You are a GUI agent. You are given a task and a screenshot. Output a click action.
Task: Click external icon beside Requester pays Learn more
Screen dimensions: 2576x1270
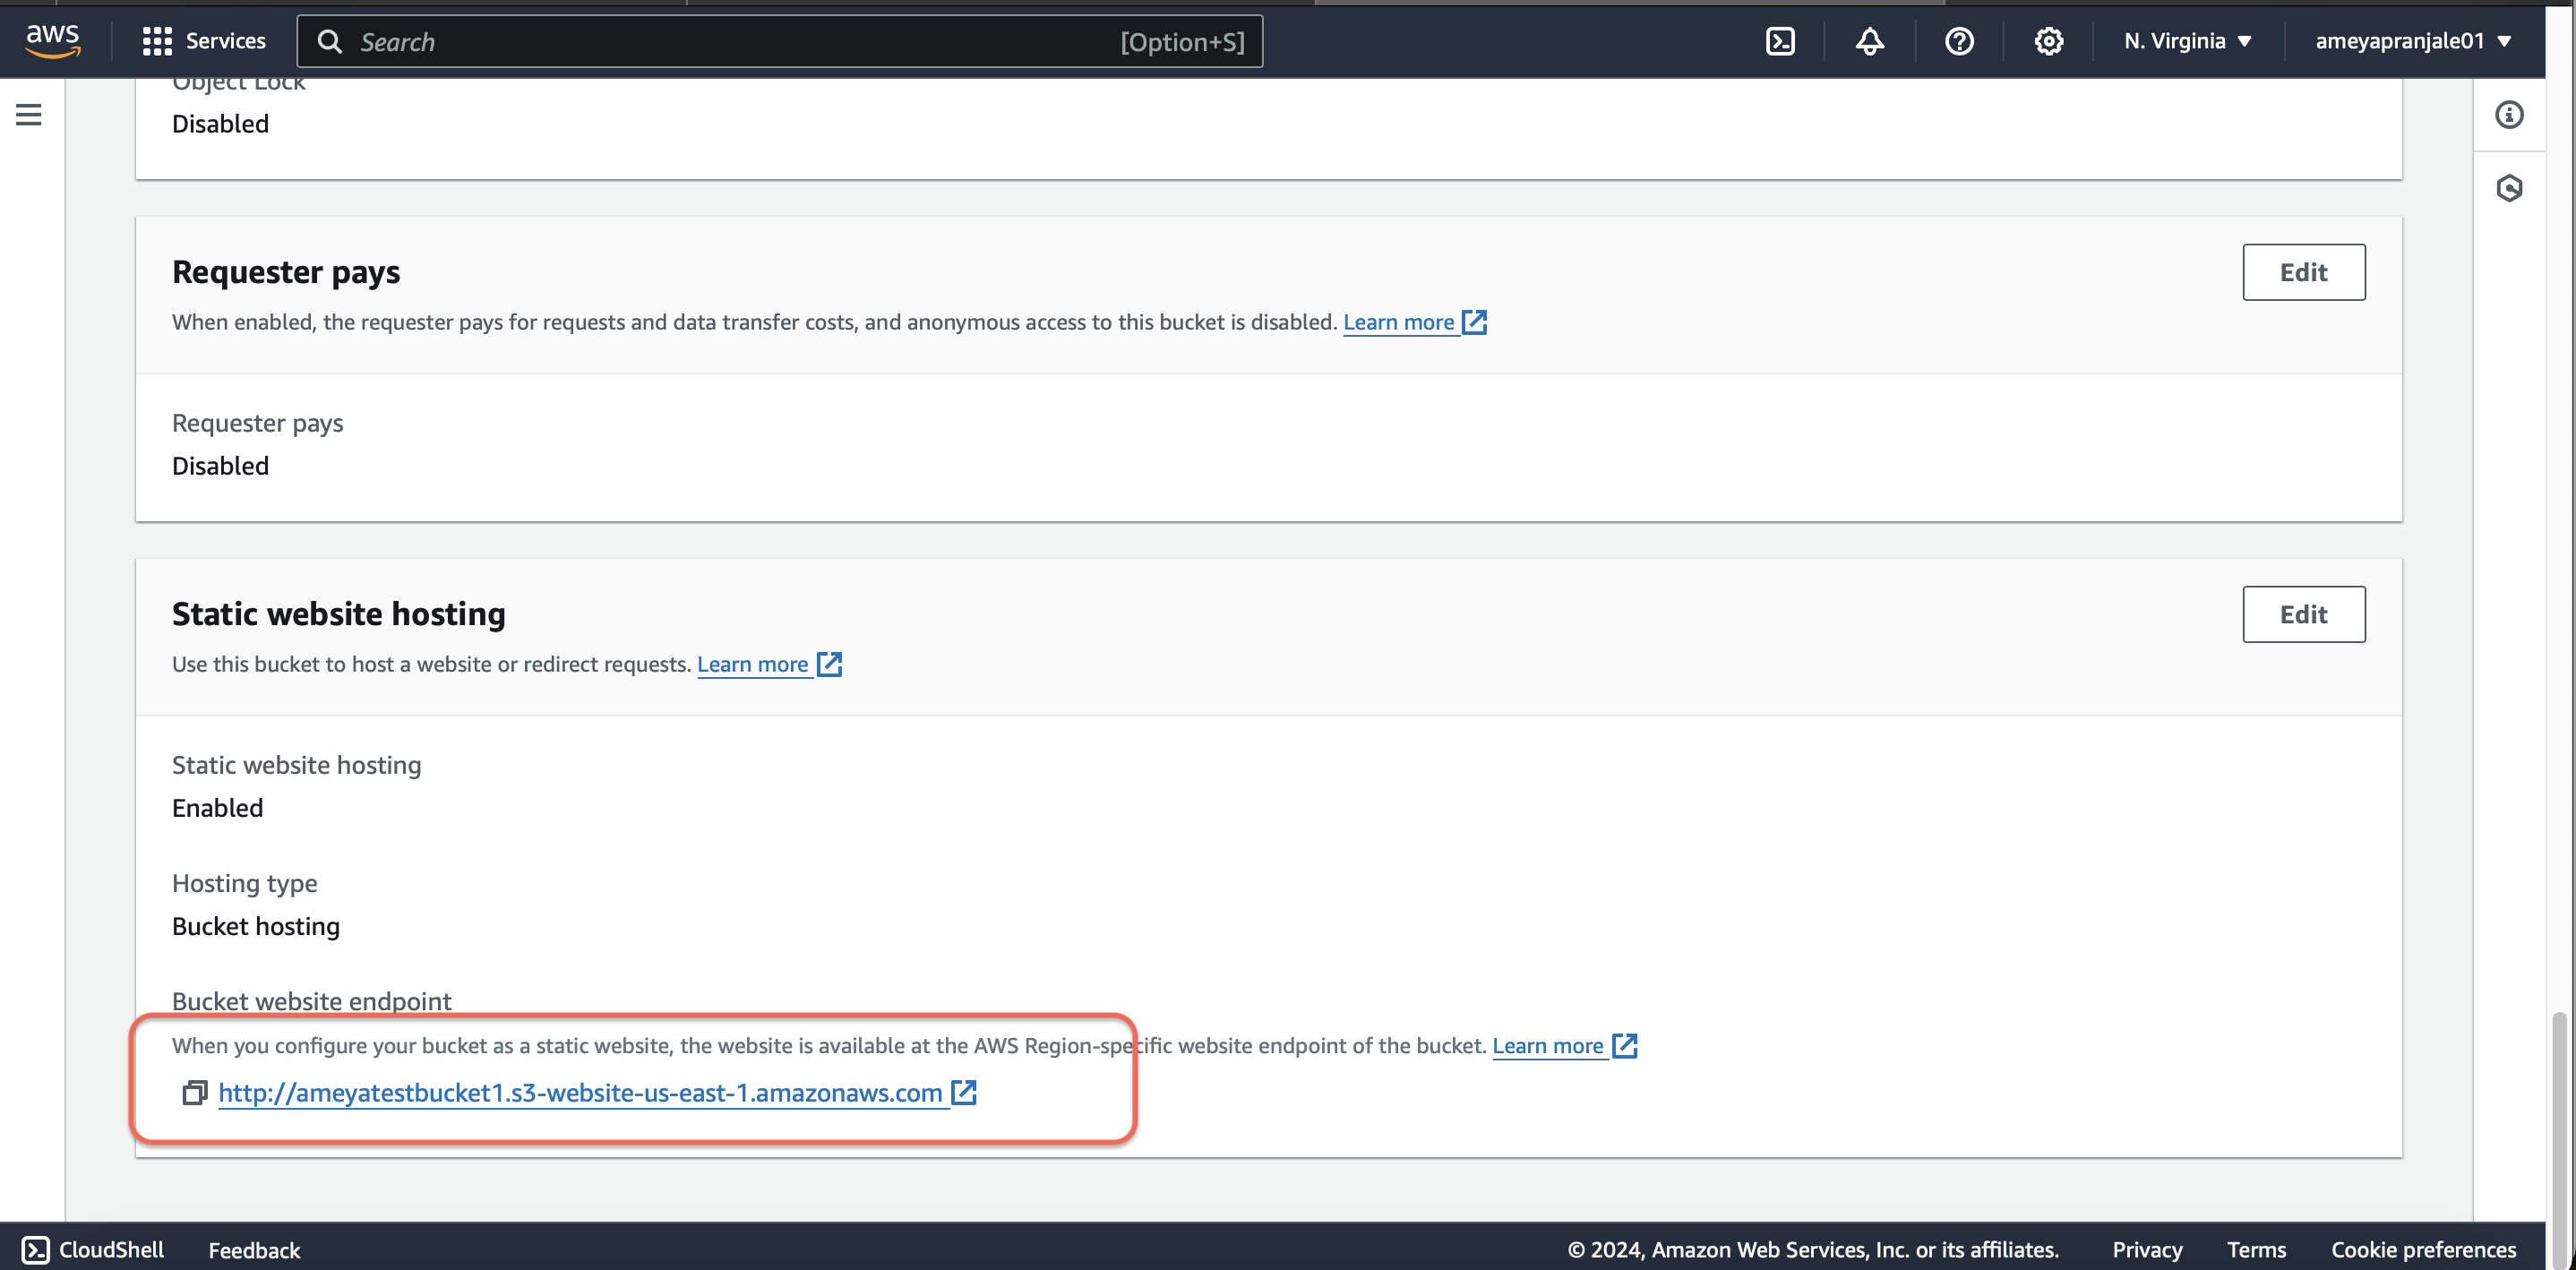point(1475,322)
